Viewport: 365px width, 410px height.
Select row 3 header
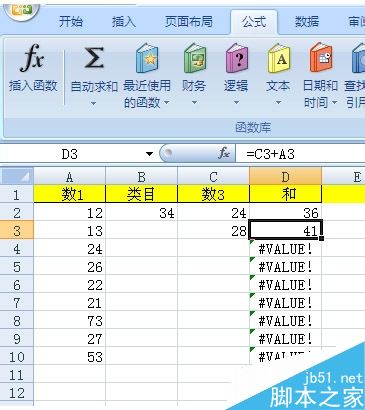point(17,230)
